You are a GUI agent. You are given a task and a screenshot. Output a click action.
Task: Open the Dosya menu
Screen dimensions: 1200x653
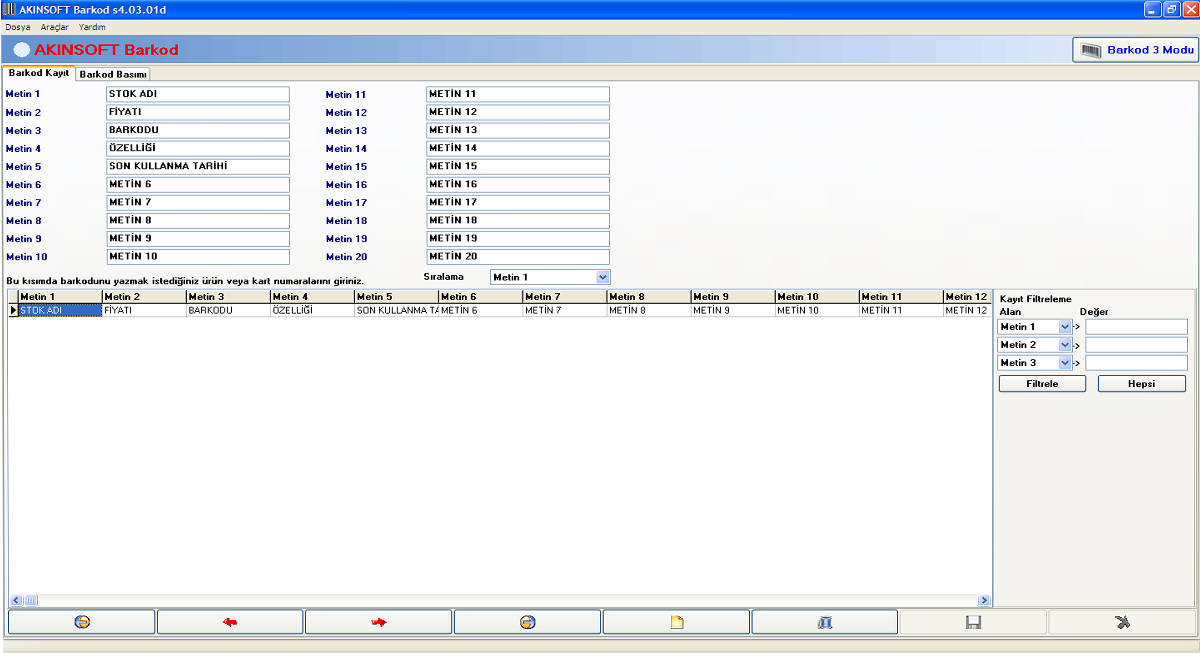pyautogui.click(x=17, y=27)
